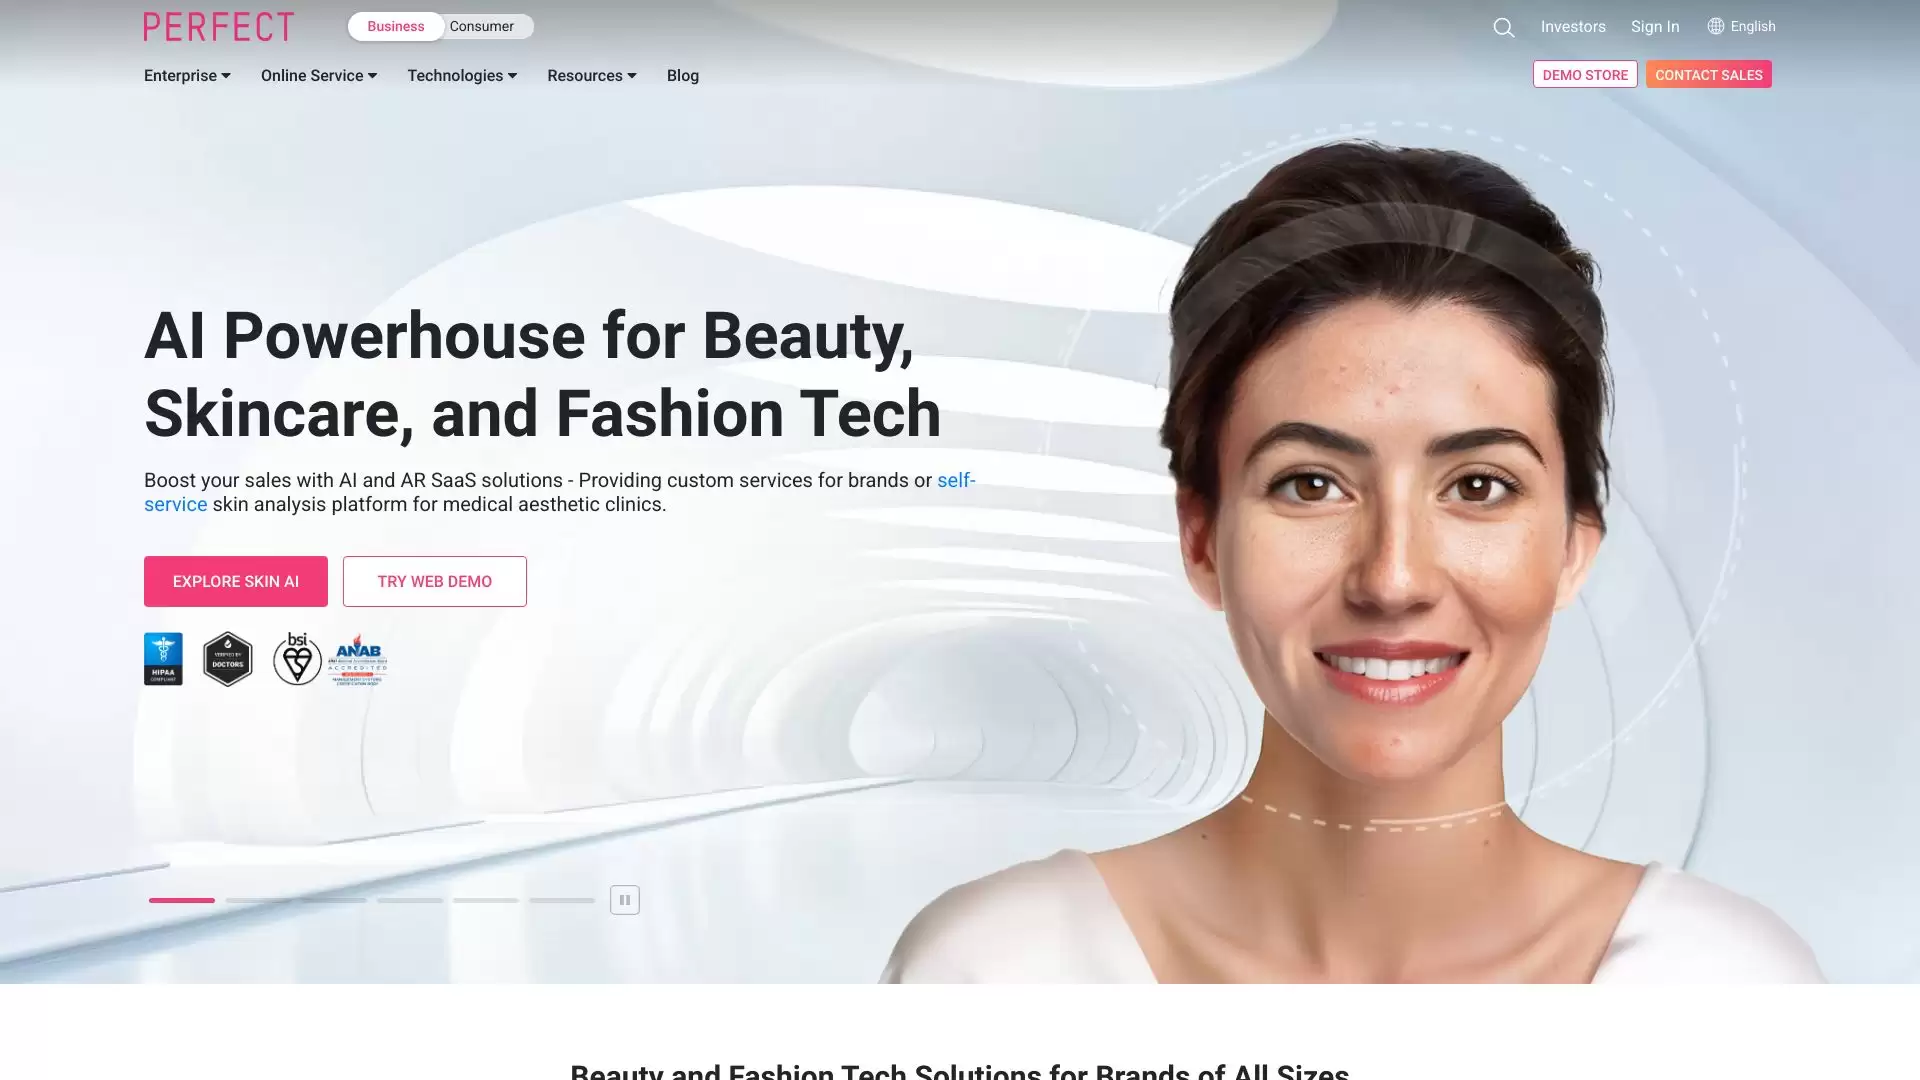Screen dimensions: 1920x1080
Task: Open the self-service hyperlink
Action: coord(955,481)
